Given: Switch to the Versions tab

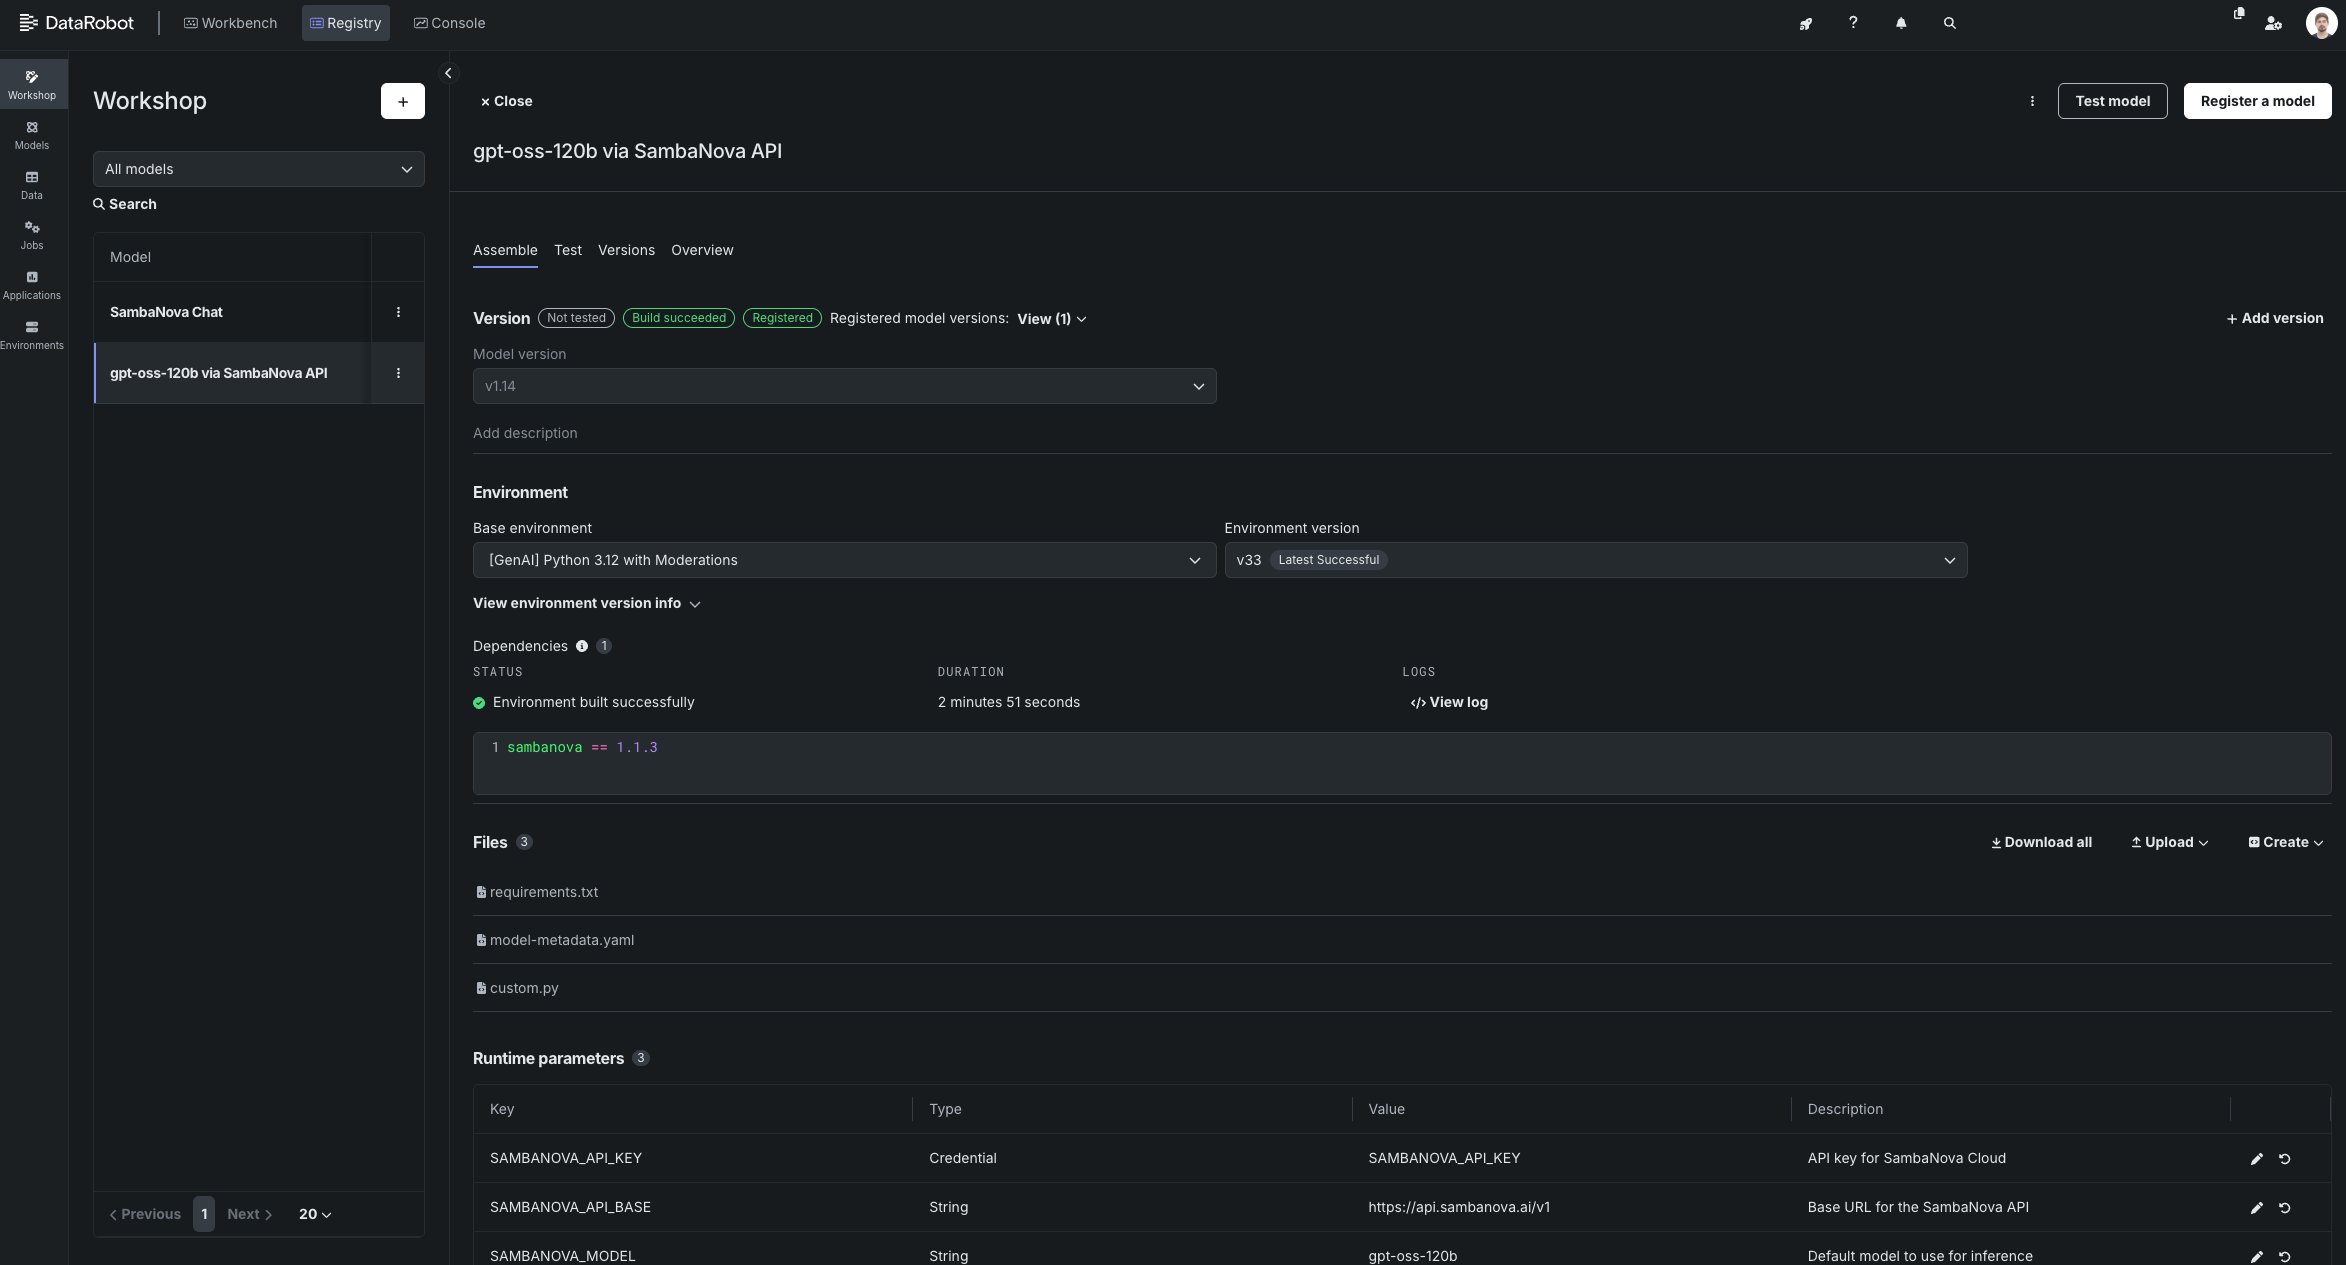Looking at the screenshot, I should click(x=626, y=250).
